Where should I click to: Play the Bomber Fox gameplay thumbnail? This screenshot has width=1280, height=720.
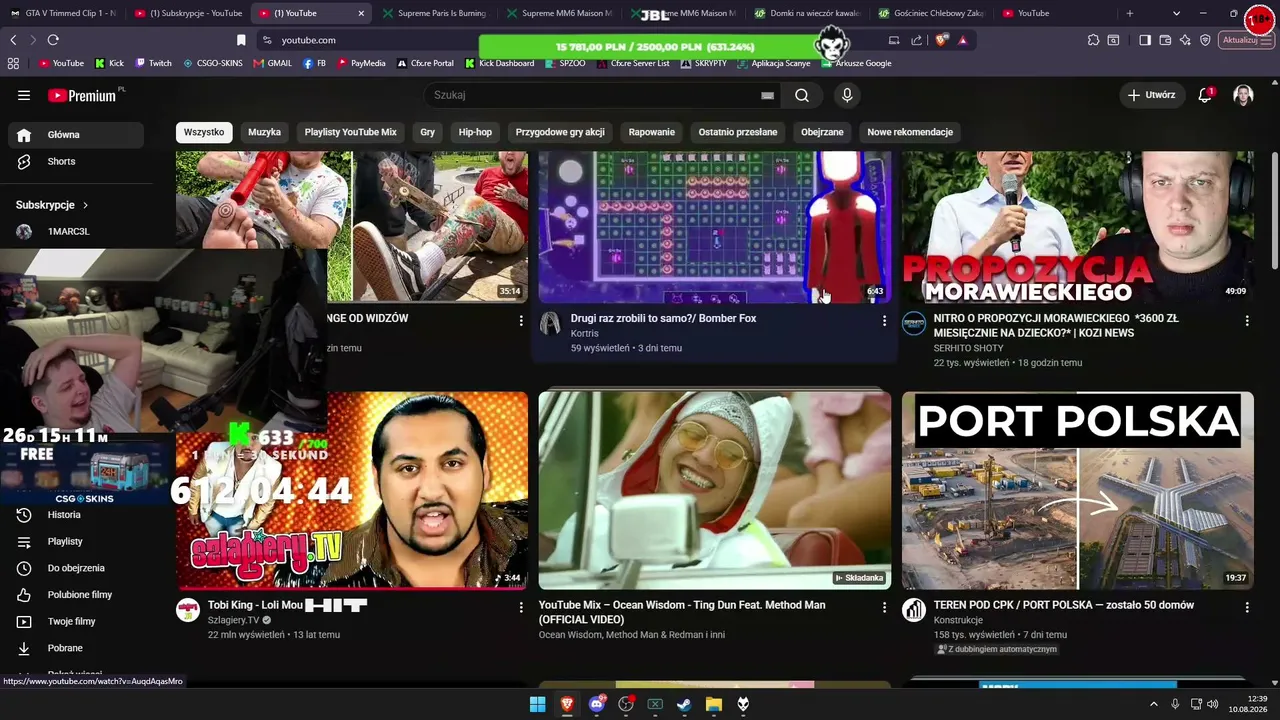pos(715,227)
